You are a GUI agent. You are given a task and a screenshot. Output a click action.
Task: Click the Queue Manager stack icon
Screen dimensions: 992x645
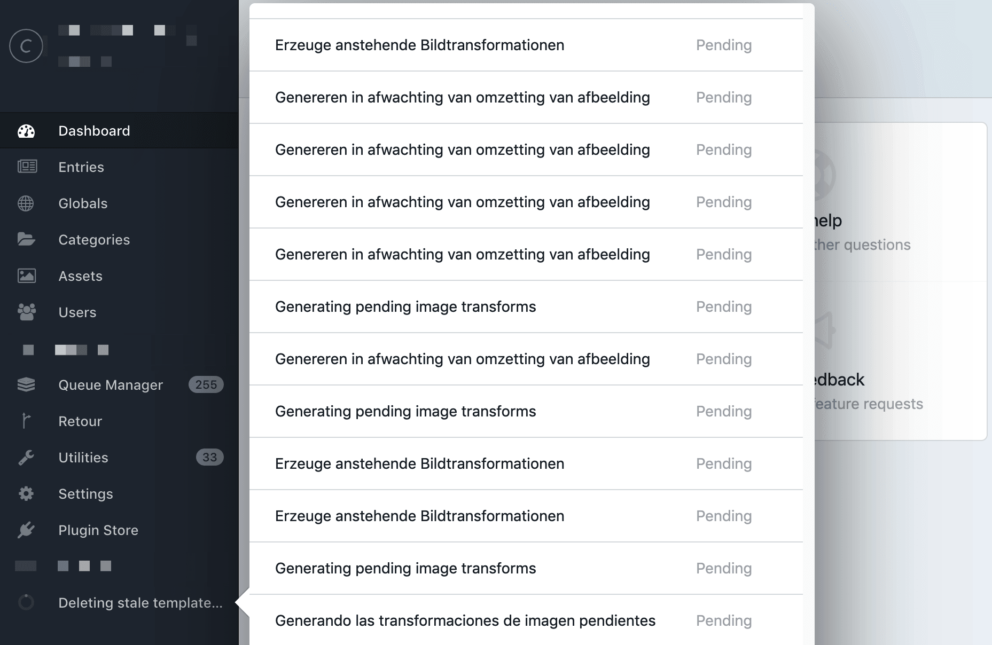coord(27,385)
